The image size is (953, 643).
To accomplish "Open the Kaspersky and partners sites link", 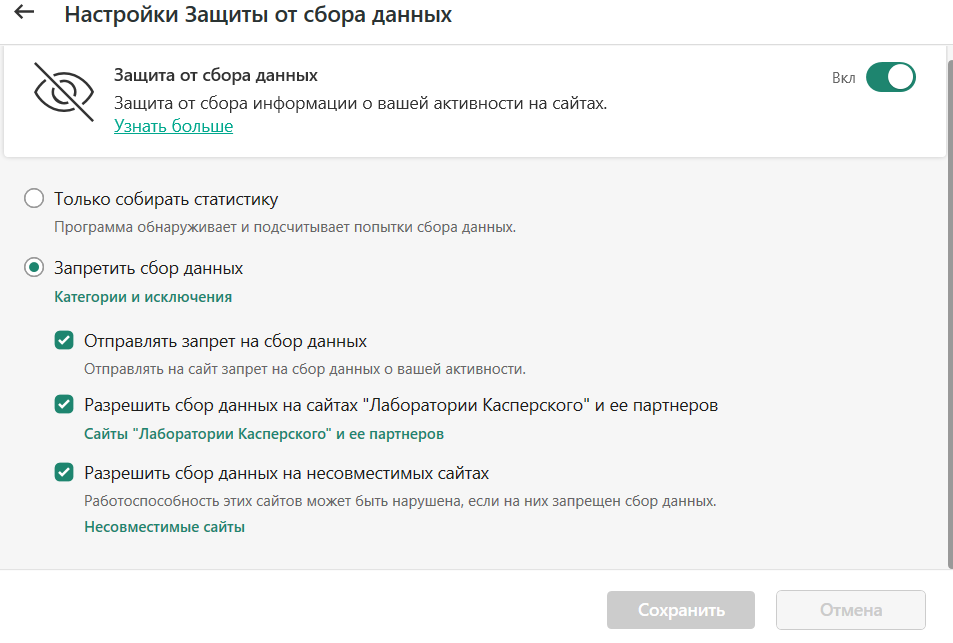I will [x=264, y=434].
